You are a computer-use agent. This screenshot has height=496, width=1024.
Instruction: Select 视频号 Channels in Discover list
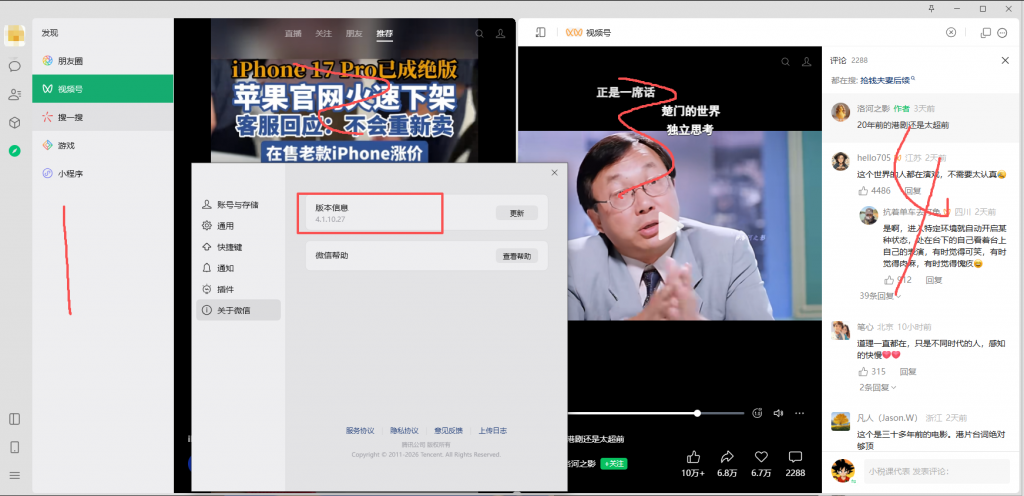tap(103, 89)
